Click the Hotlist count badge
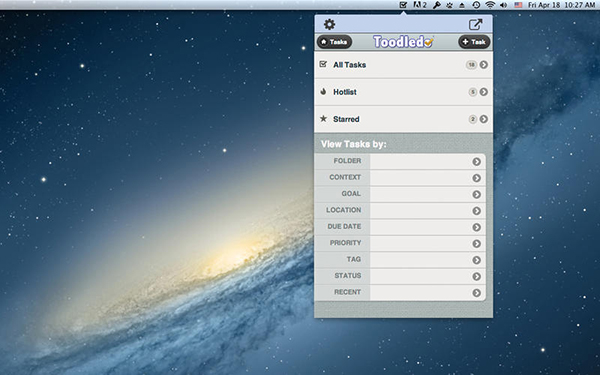Image resolution: width=600 pixels, height=375 pixels. point(473,92)
